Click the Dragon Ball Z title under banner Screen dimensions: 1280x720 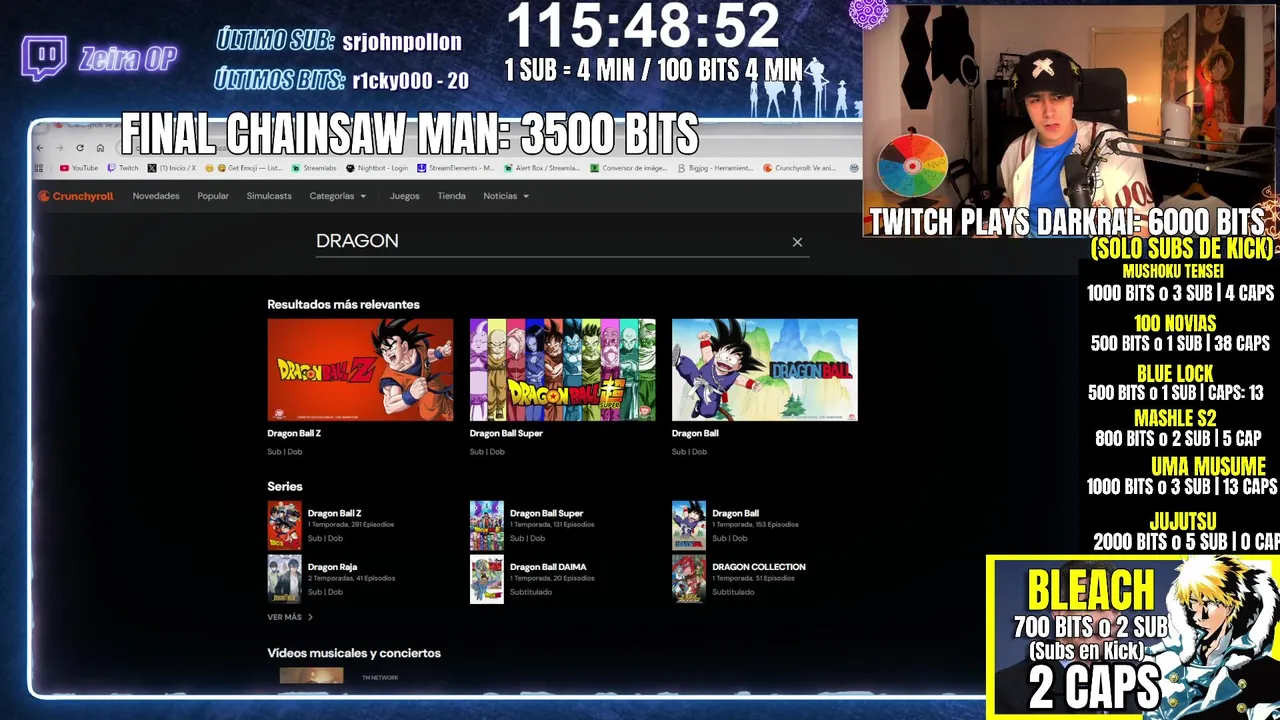click(294, 433)
